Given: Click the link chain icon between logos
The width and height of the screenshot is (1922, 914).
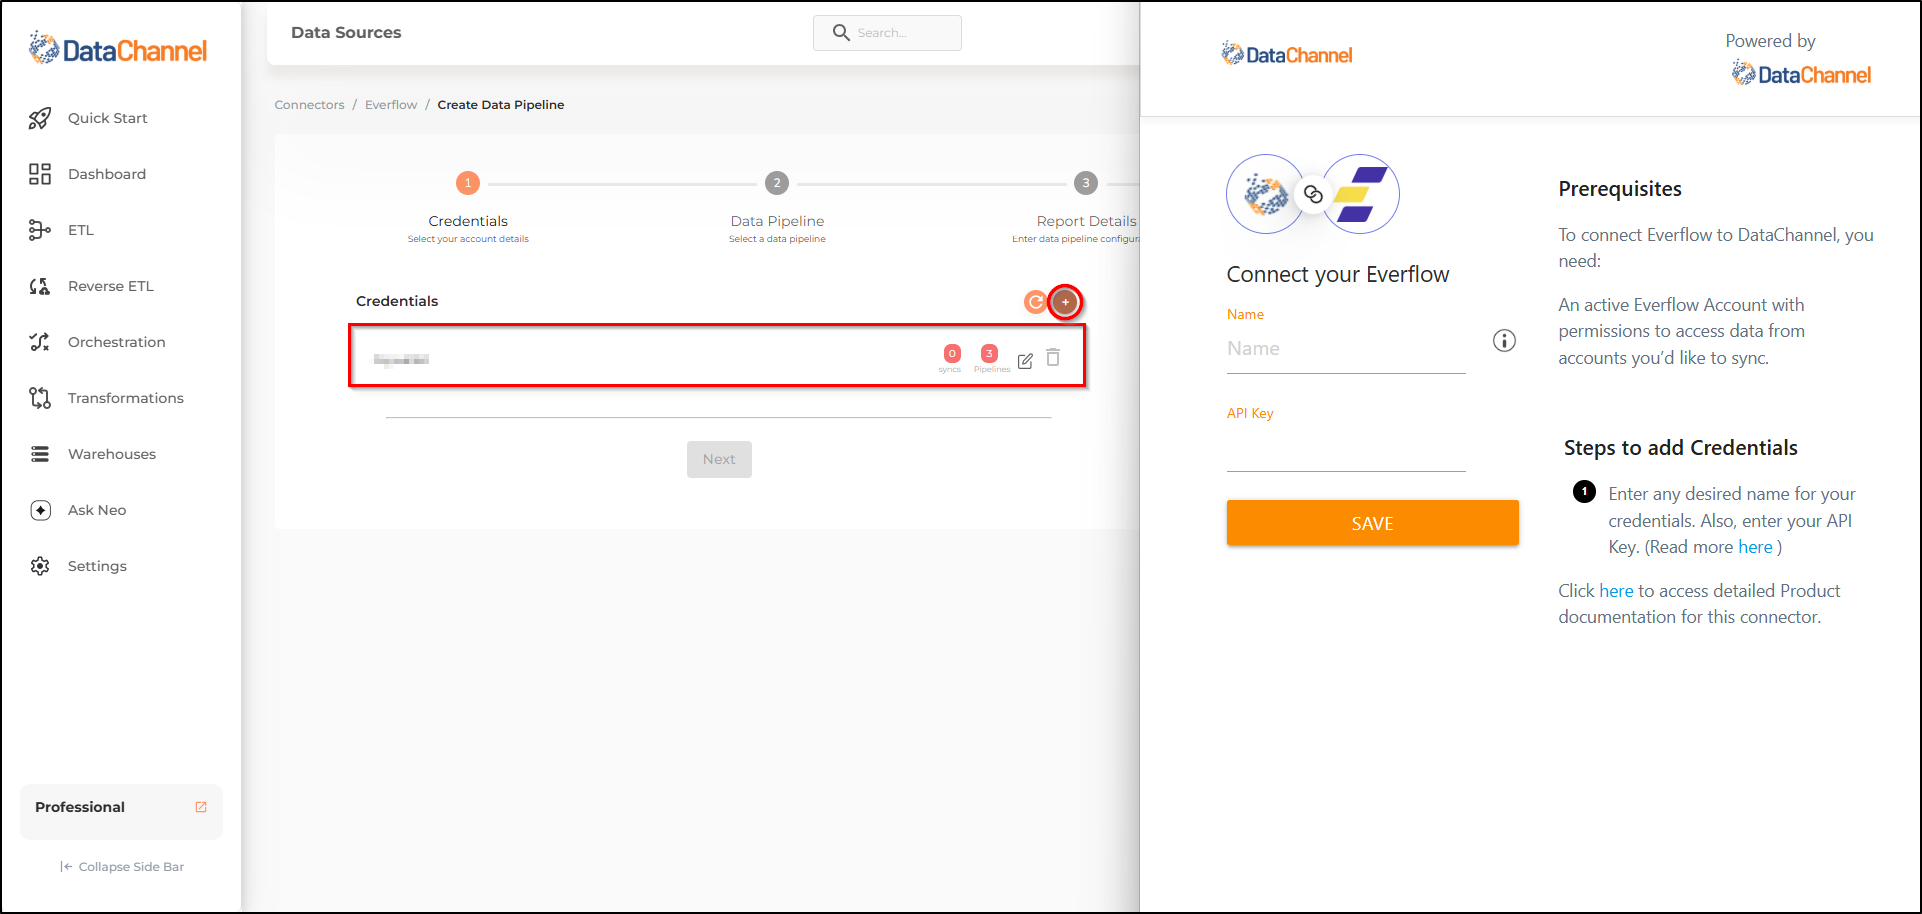Looking at the screenshot, I should tap(1313, 194).
